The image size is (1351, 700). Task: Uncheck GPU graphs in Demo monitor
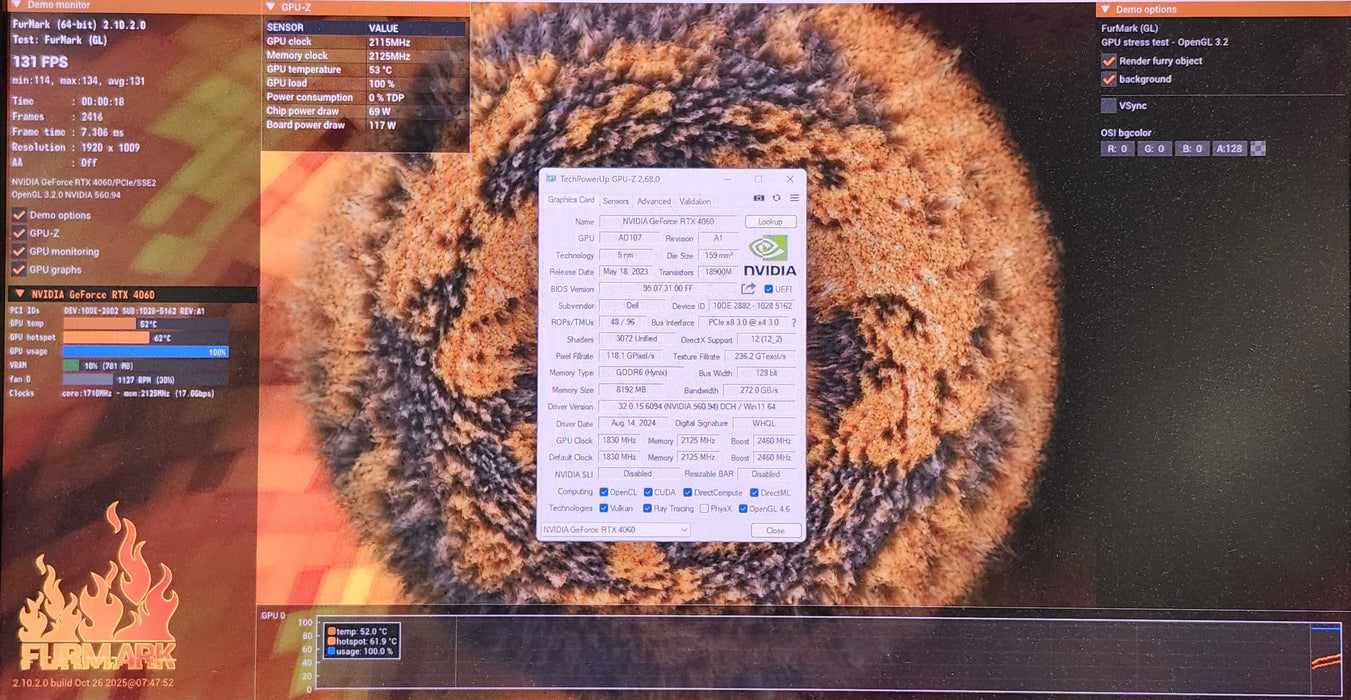point(19,269)
